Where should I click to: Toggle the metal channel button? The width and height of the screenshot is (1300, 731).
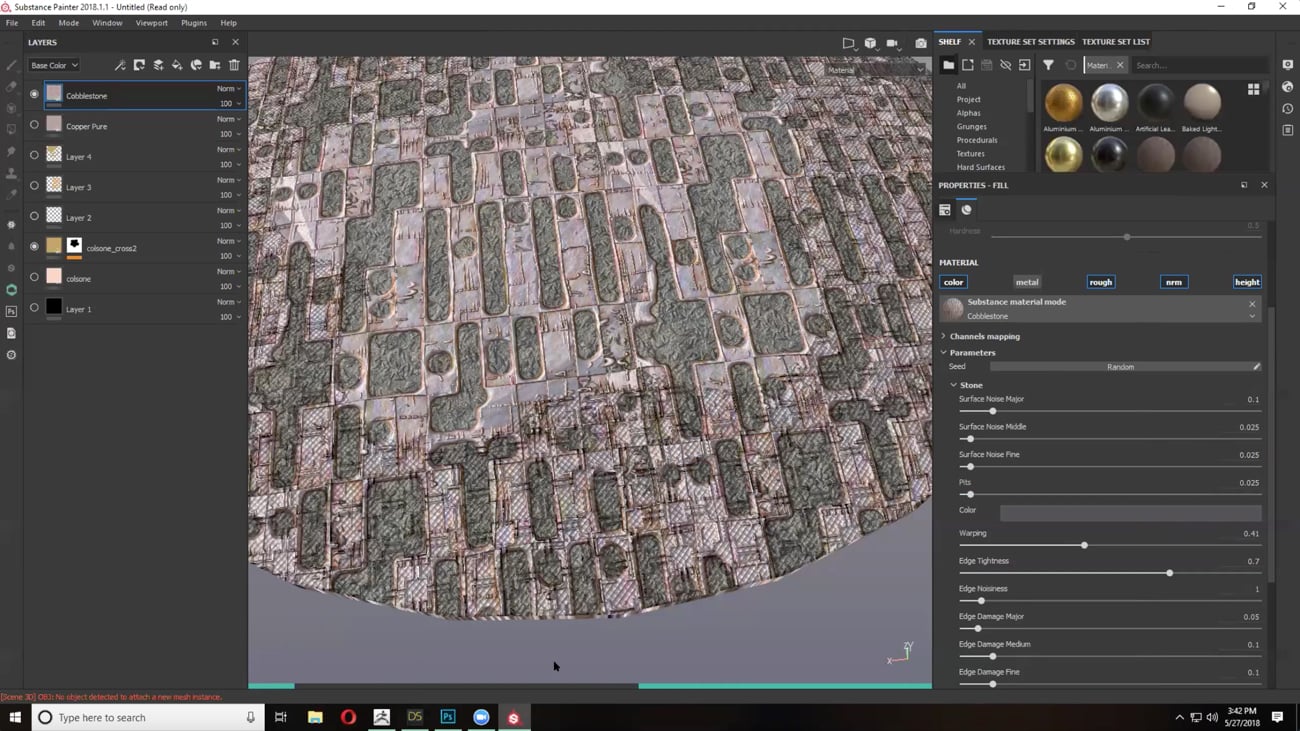(x=1027, y=282)
